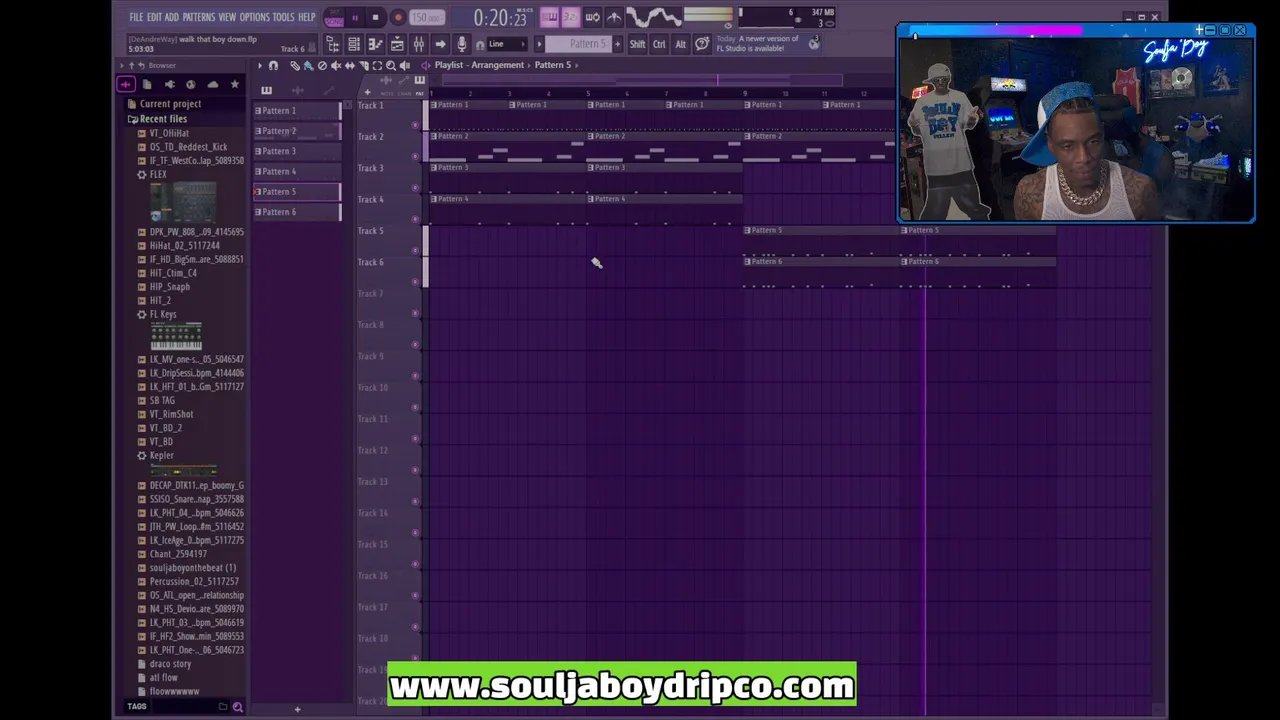Screen dimensions: 1280x720
Task: Toggle the playlist snap magnet
Action: pos(273,65)
